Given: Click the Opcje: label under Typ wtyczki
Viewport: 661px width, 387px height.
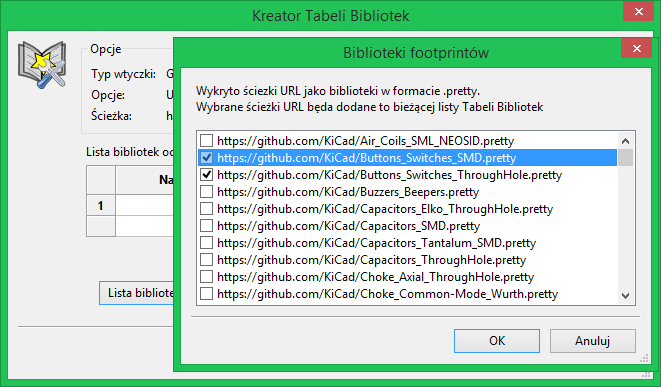Looking at the screenshot, I should pyautogui.click(x=108, y=95).
